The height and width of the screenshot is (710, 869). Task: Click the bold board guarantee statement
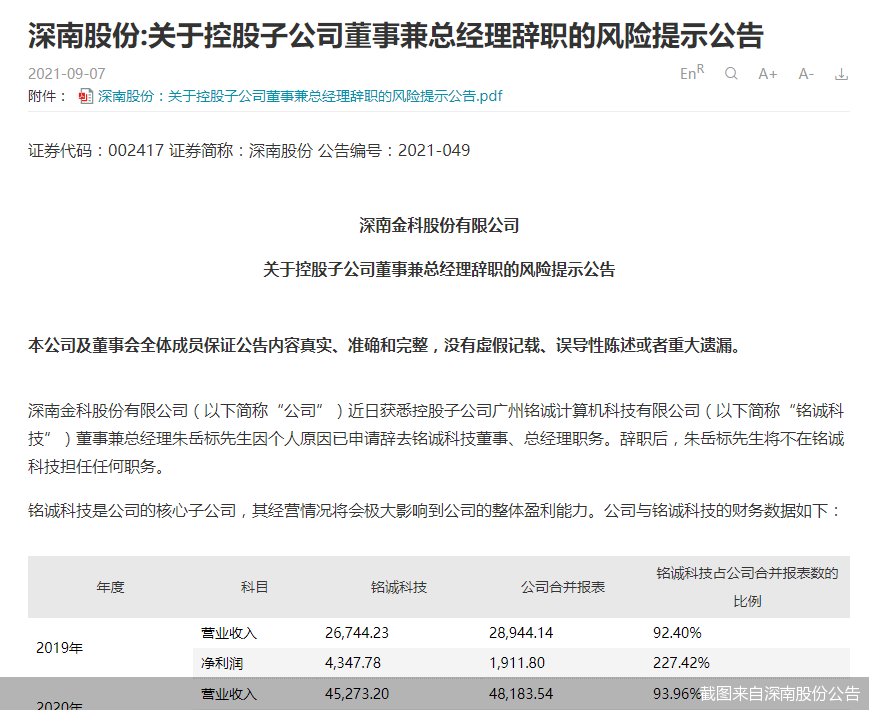(385, 345)
